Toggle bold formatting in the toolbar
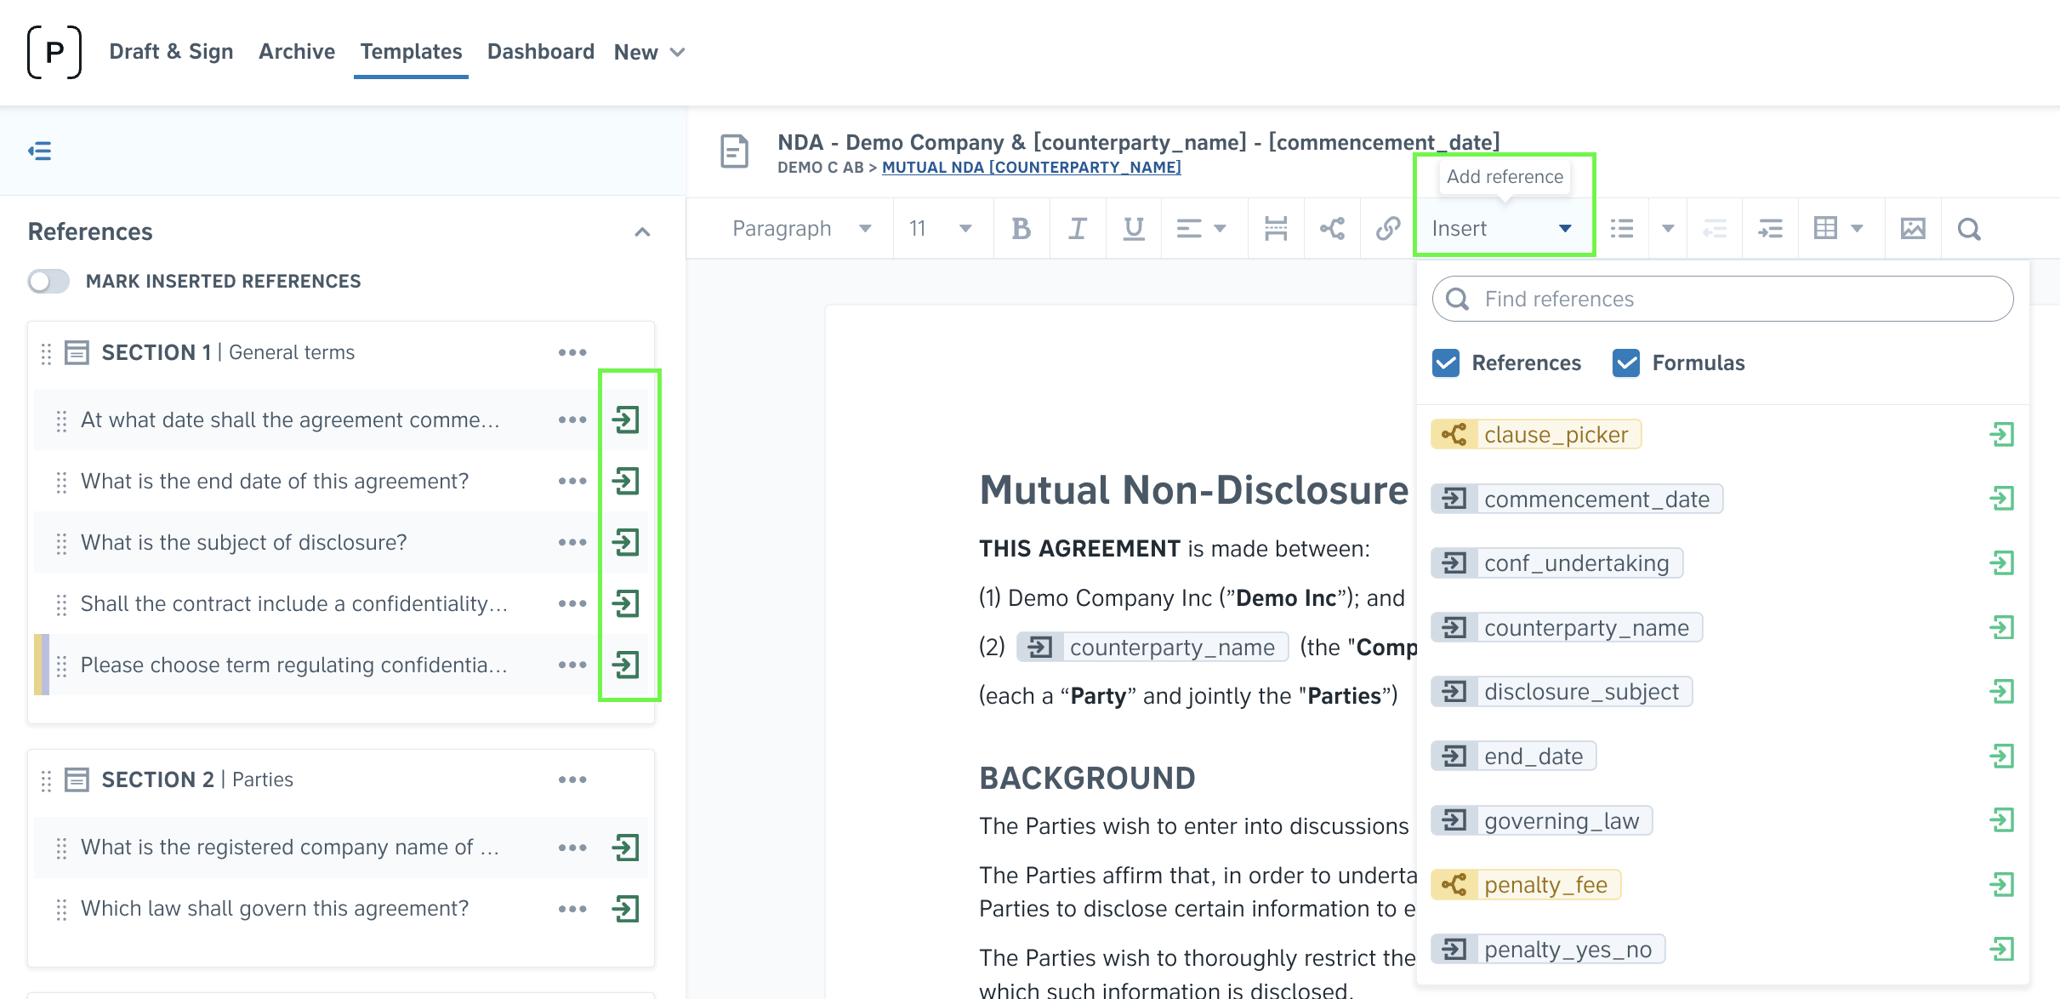 point(1021,228)
